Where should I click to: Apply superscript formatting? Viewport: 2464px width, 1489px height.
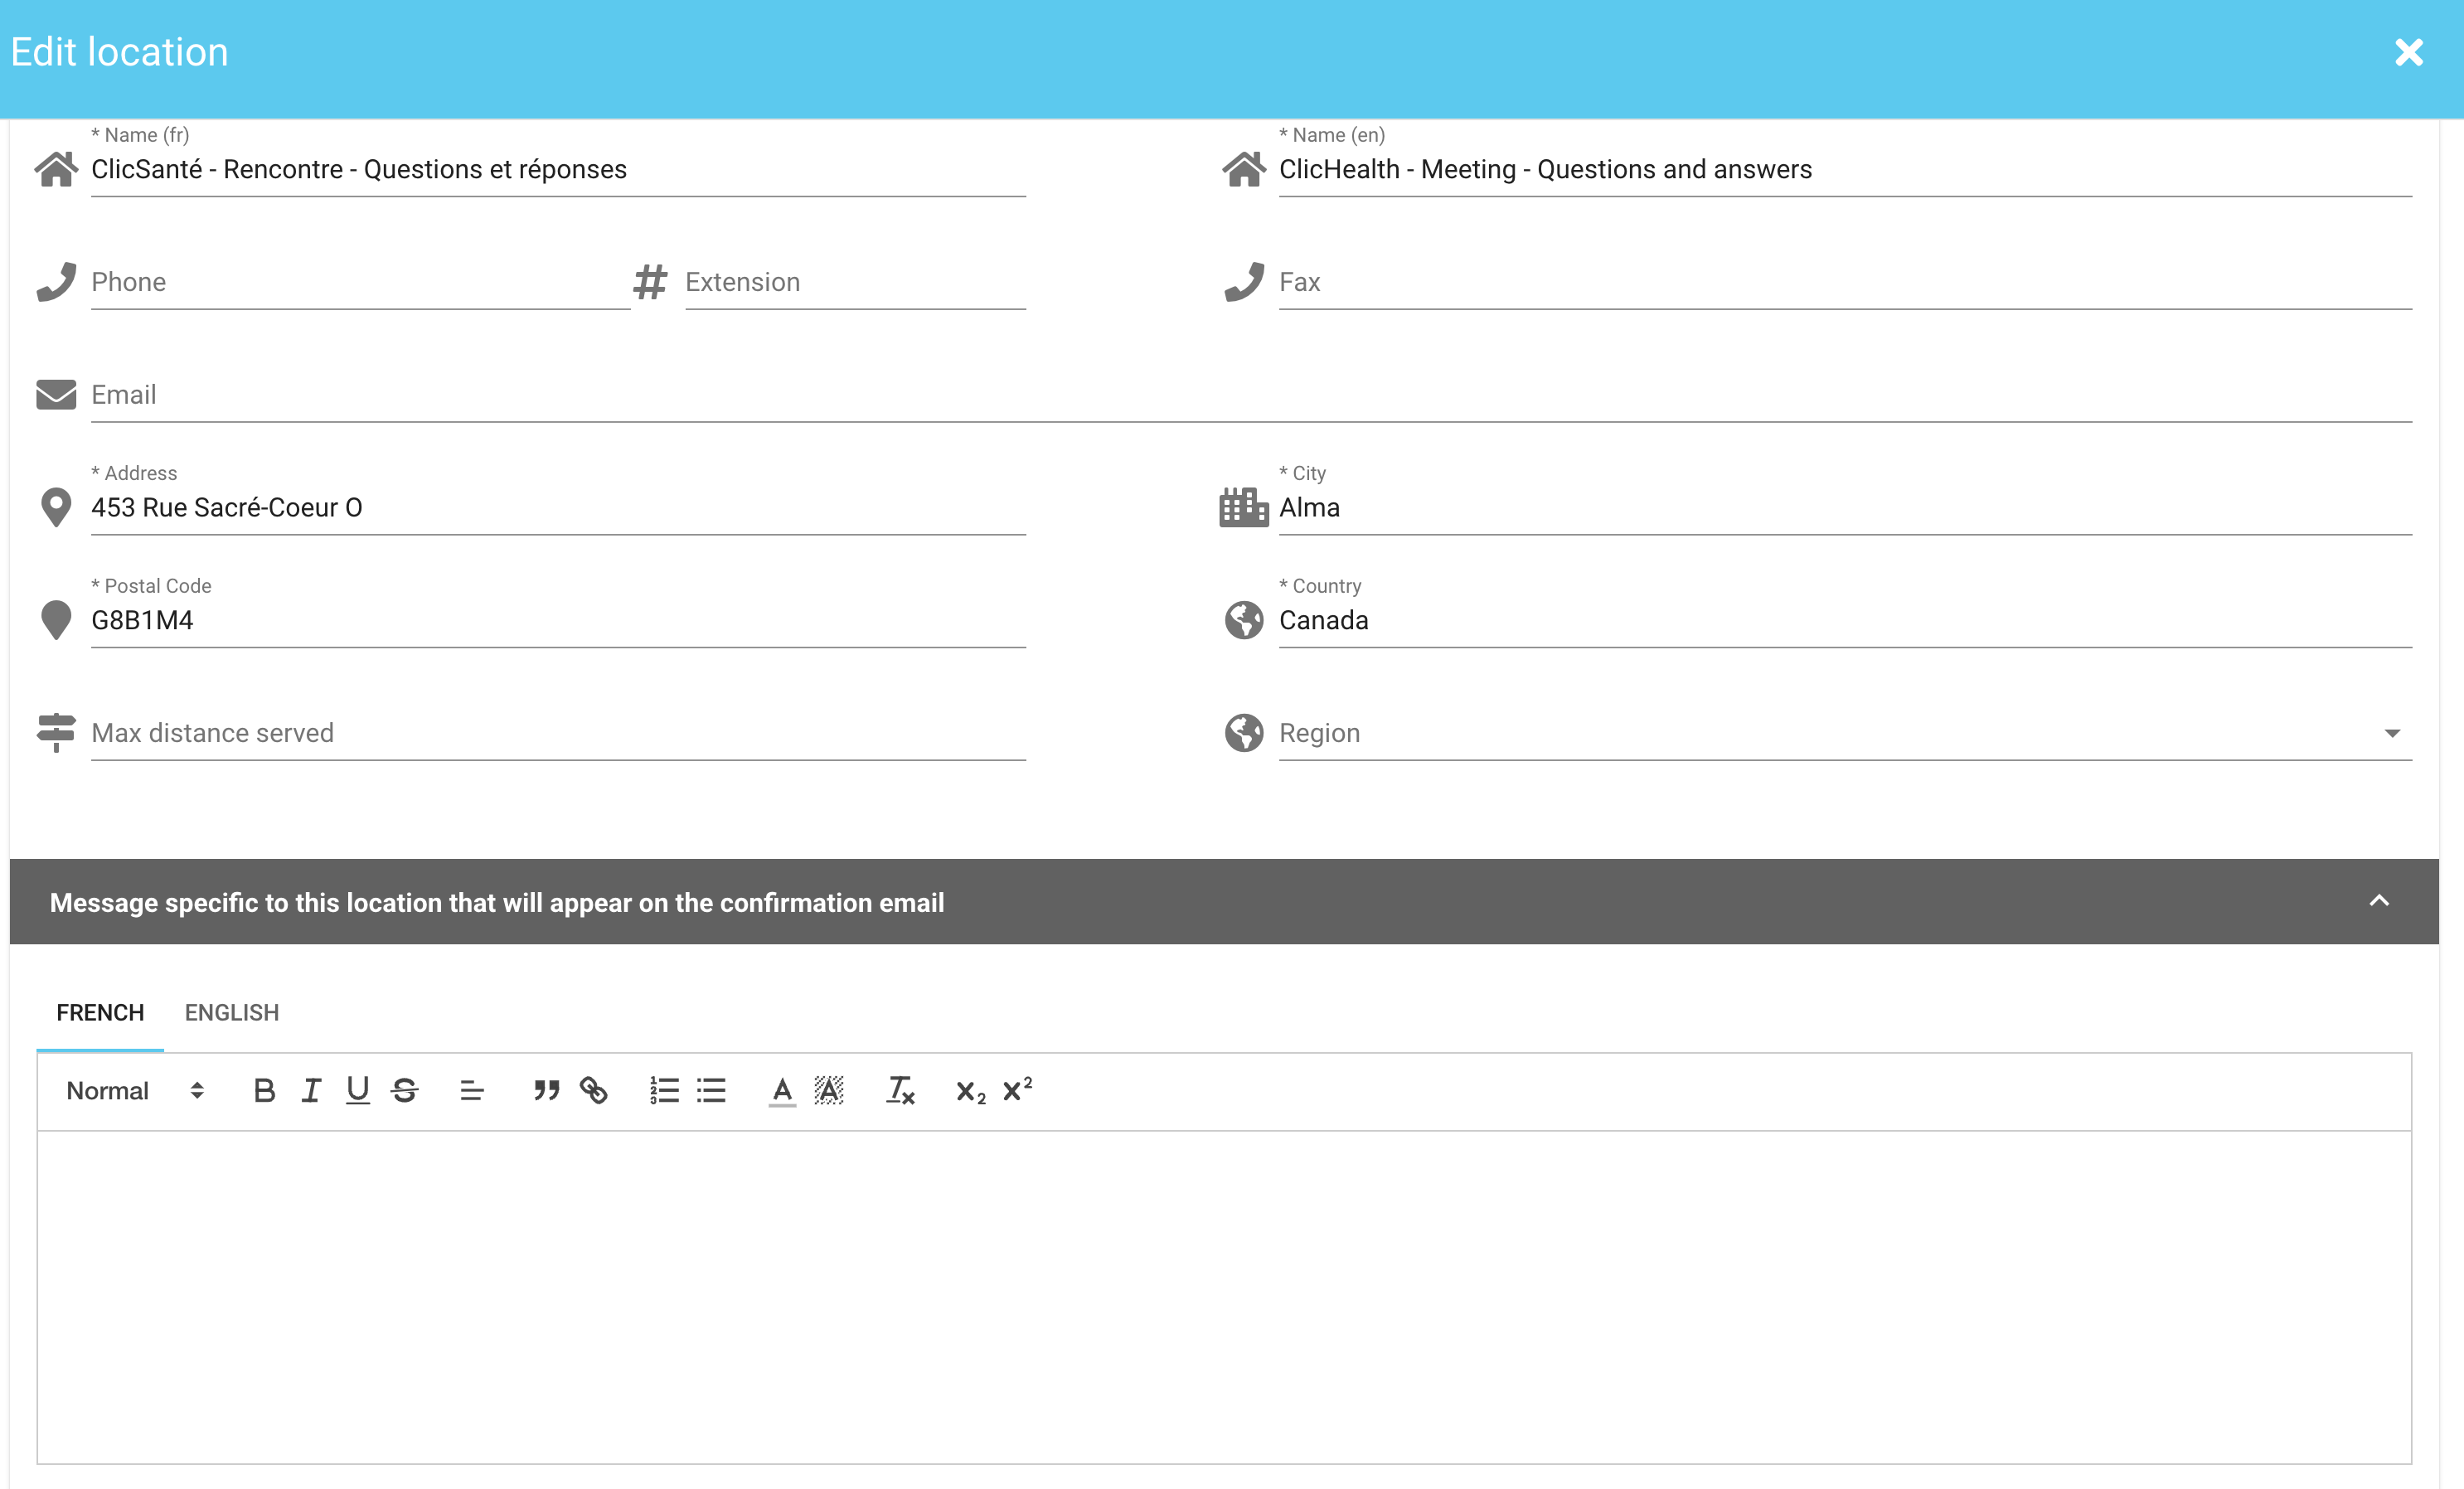[x=1017, y=1090]
